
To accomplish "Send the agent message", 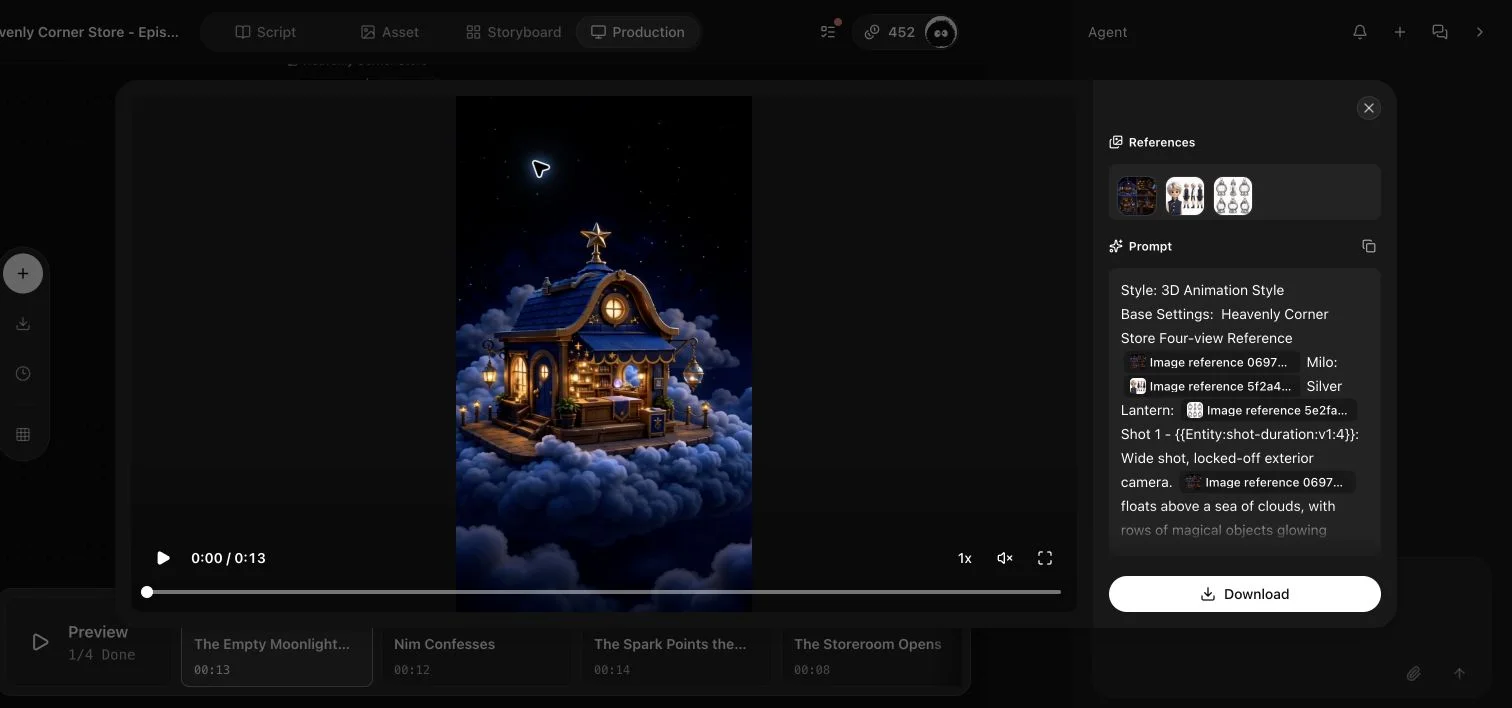I will click(x=1459, y=674).
